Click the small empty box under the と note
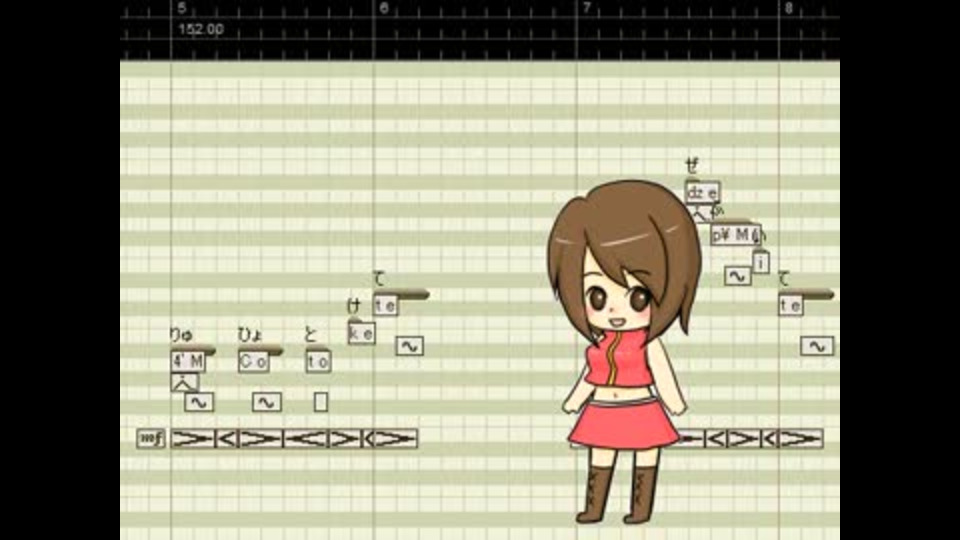 point(321,402)
